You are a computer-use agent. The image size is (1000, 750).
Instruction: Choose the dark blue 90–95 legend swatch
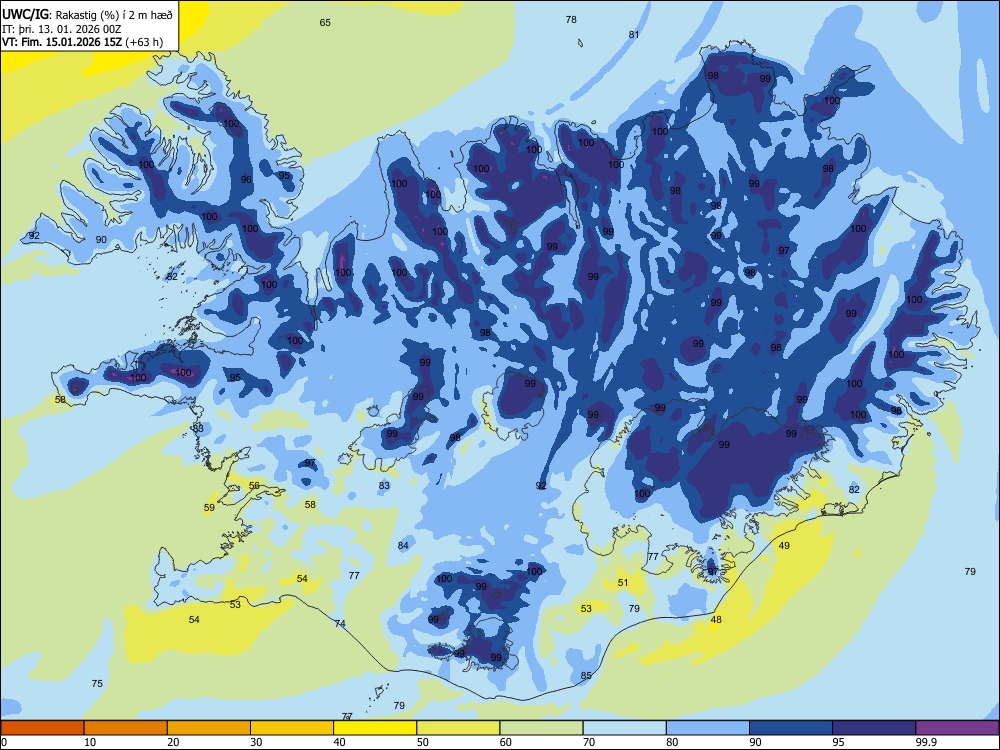[x=791, y=728]
